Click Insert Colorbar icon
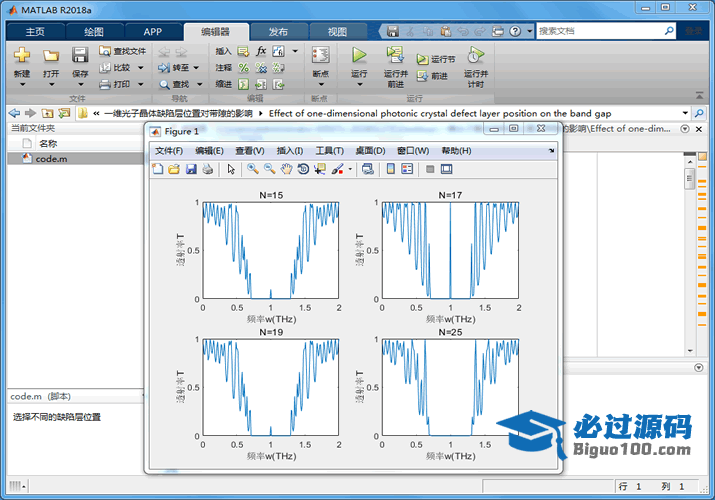This screenshot has width=715, height=500. point(390,169)
